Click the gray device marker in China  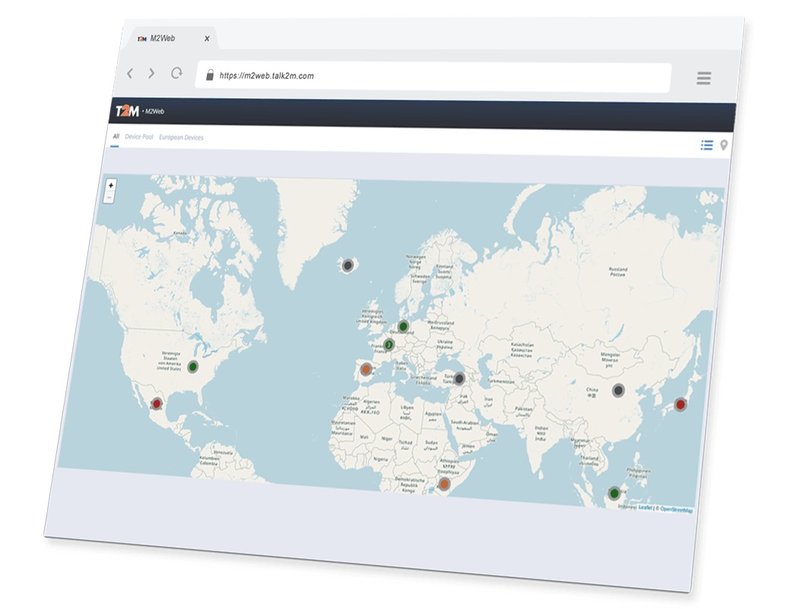click(618, 390)
